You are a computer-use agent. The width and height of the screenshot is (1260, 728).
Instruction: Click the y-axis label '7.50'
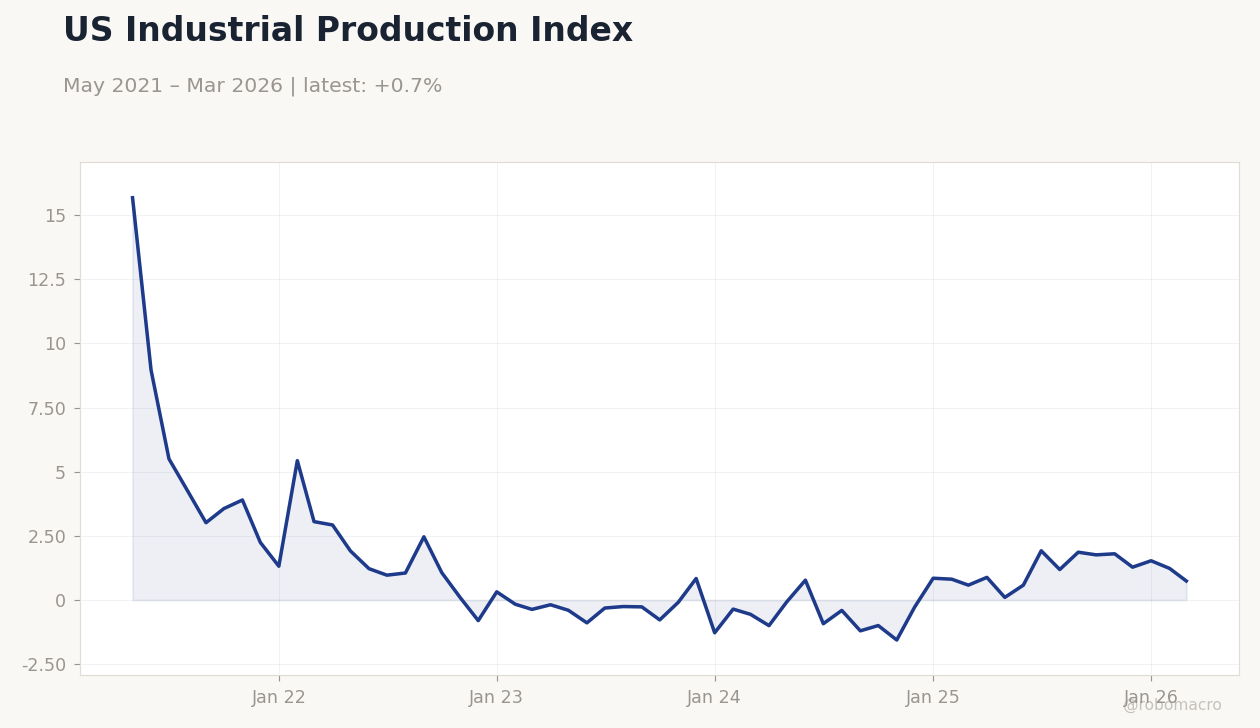tap(47, 408)
